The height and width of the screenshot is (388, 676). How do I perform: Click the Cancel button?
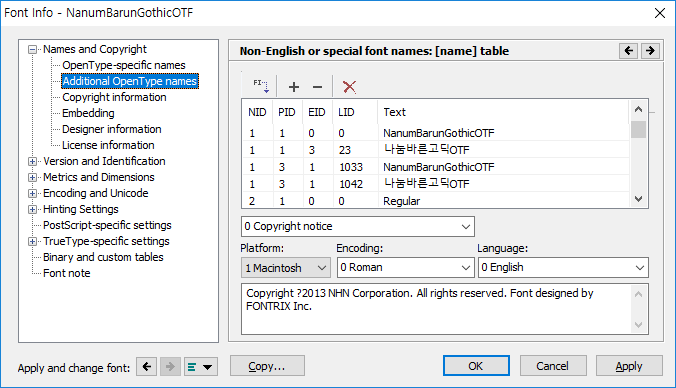553,366
